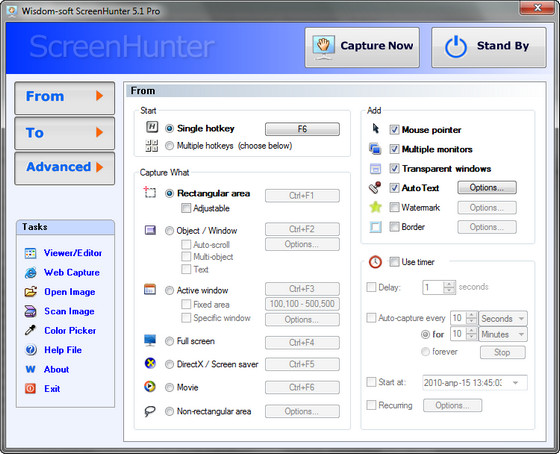Click the Transparent windows icon

pos(375,168)
